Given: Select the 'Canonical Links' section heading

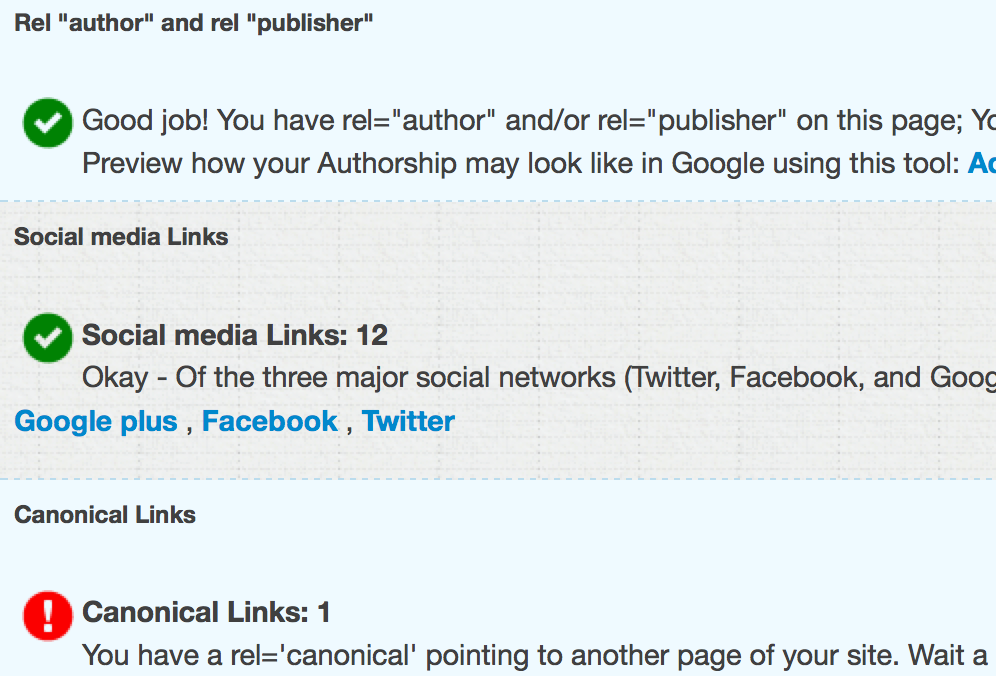Looking at the screenshot, I should pyautogui.click(x=105, y=515).
